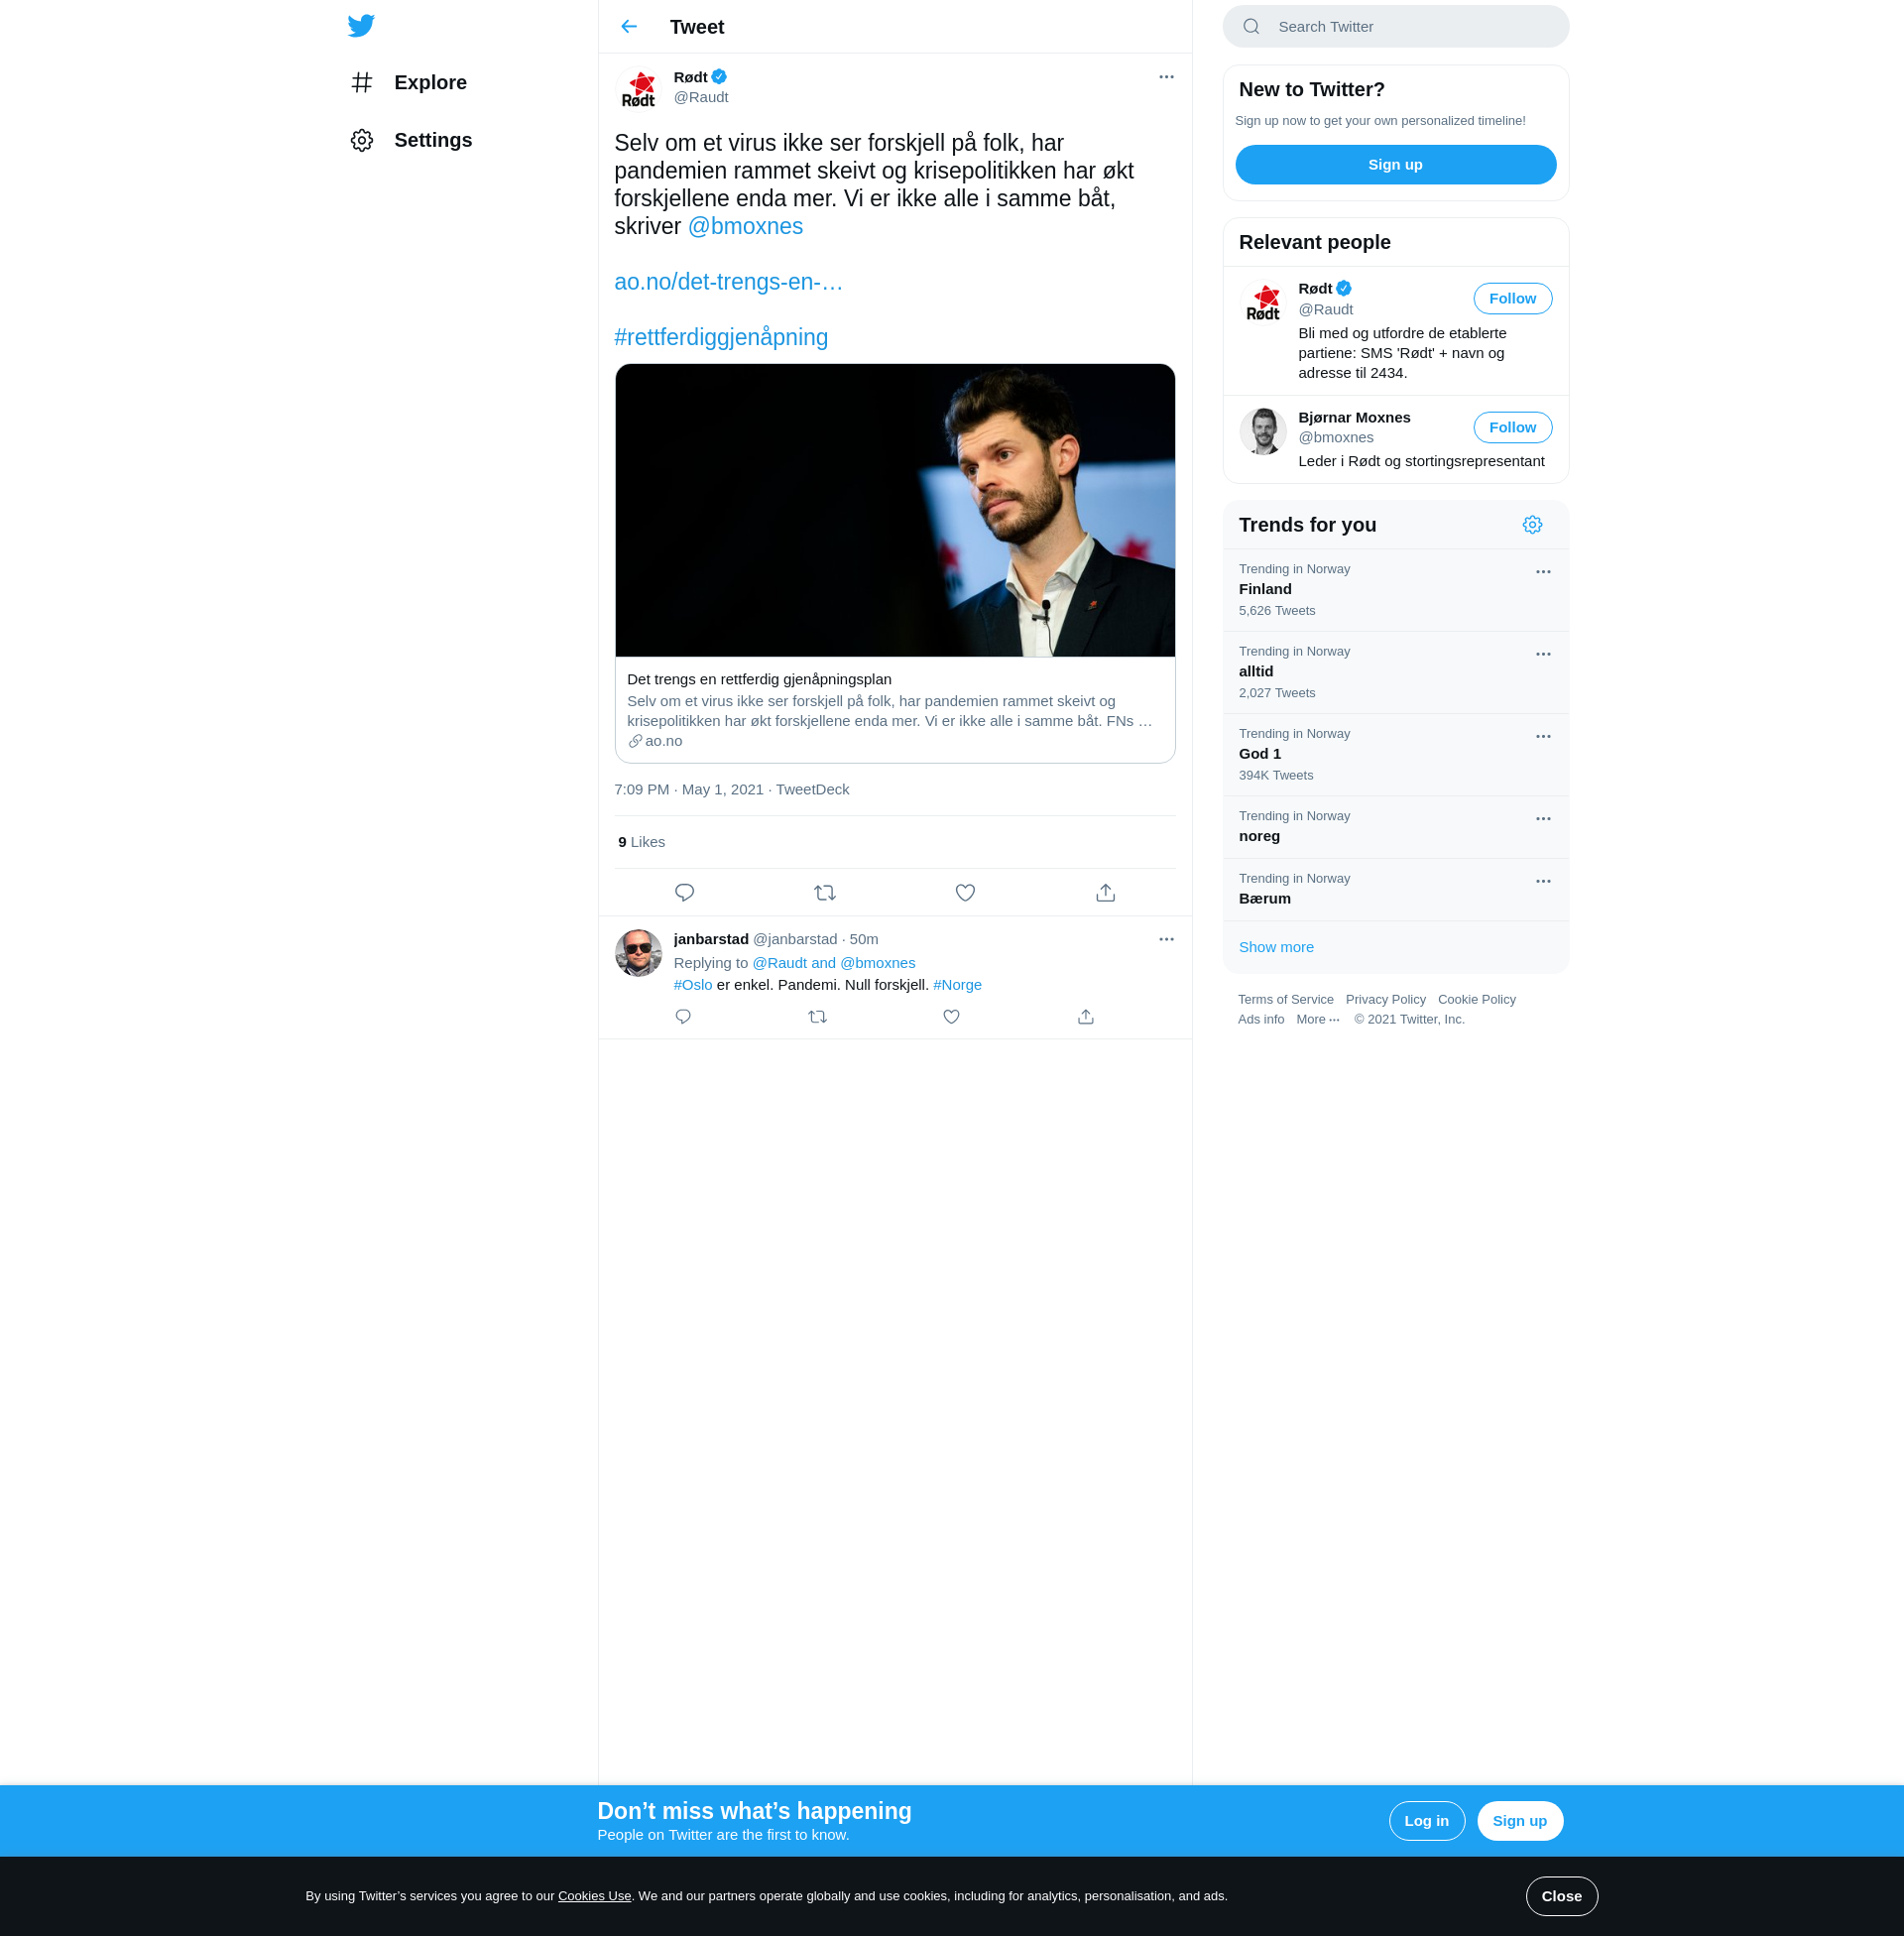Open the janbarstad display name
1904x1936 pixels.
[x=711, y=939]
